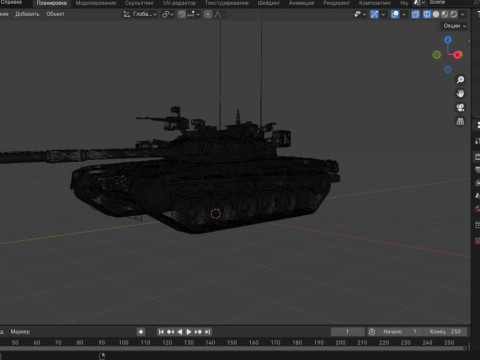480x360 pixels.
Task: Toggle viewport overlays display
Action: pos(395,14)
